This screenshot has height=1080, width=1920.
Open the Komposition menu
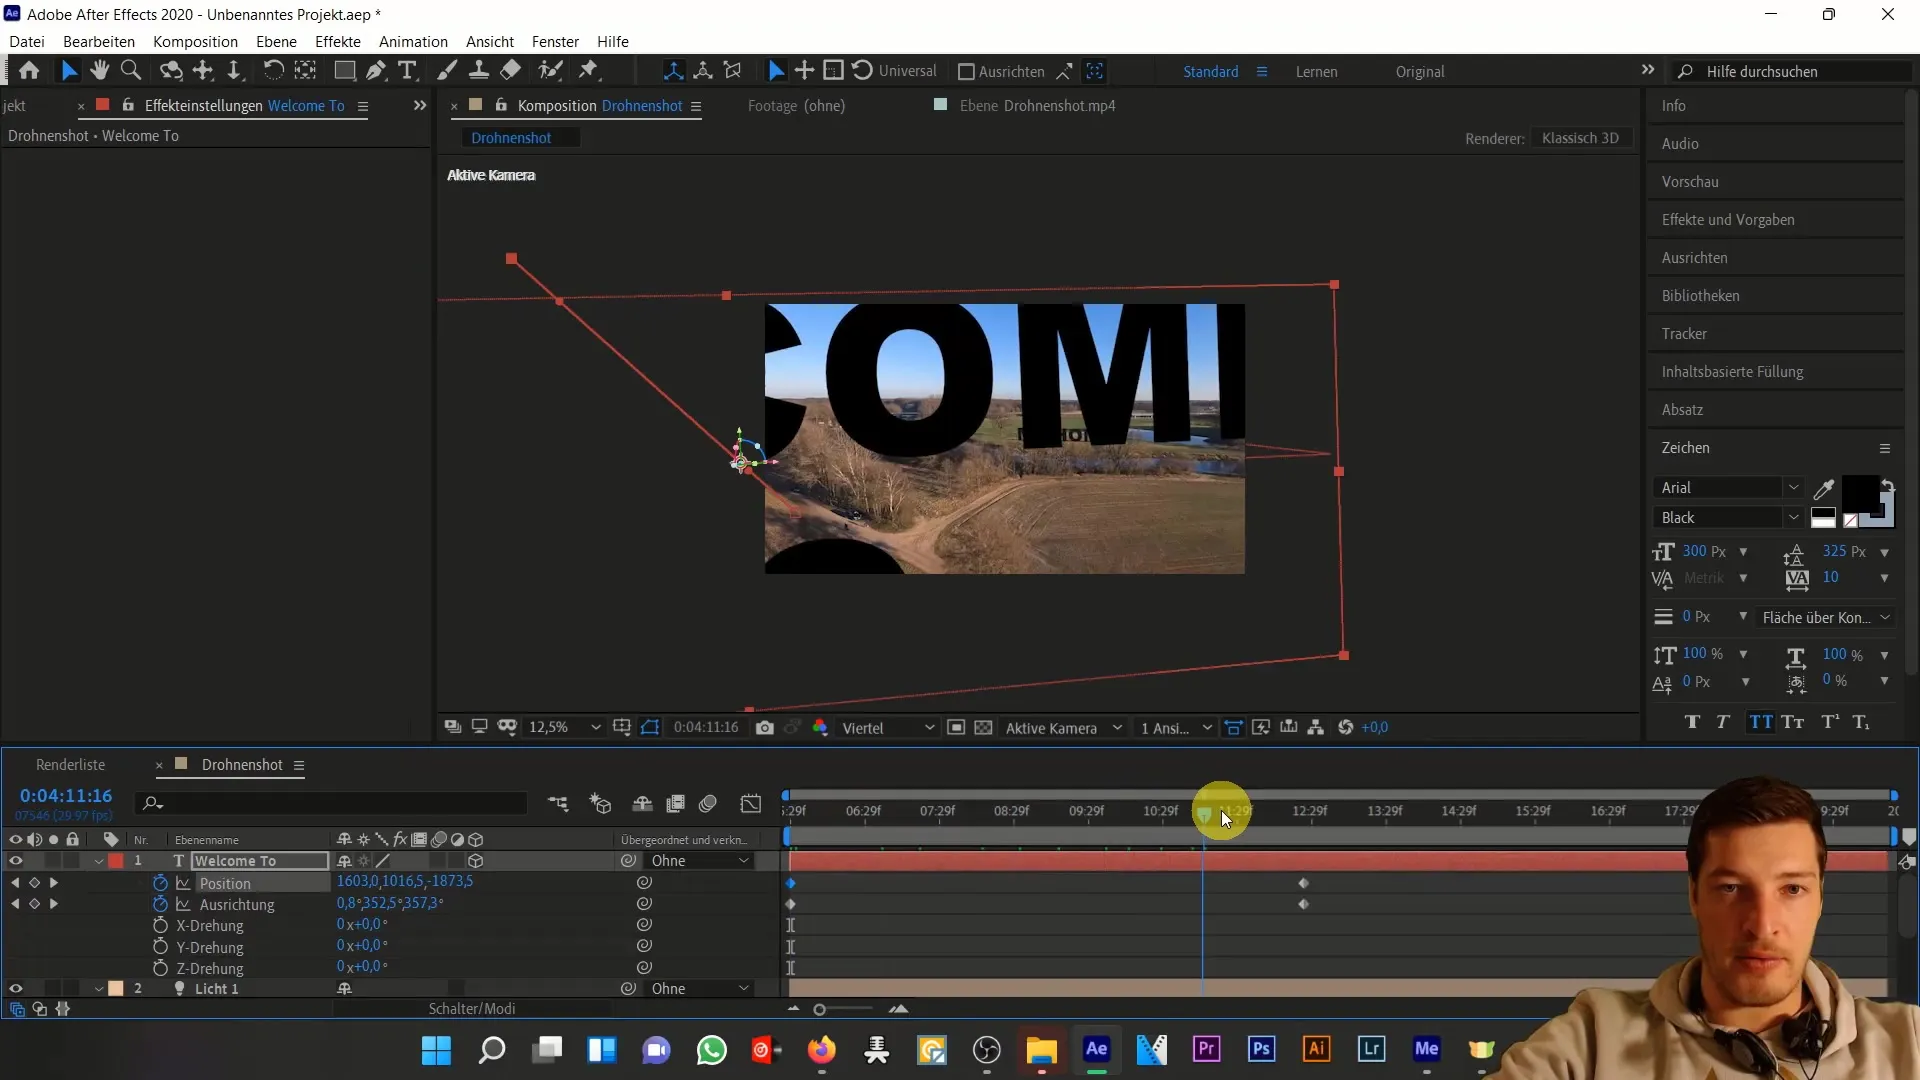coord(194,41)
